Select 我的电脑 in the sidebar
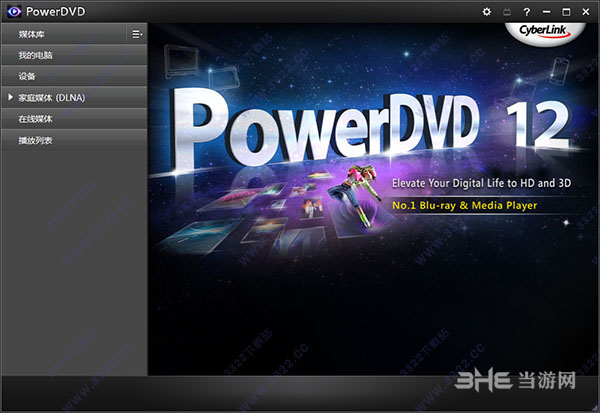 pyautogui.click(x=74, y=55)
